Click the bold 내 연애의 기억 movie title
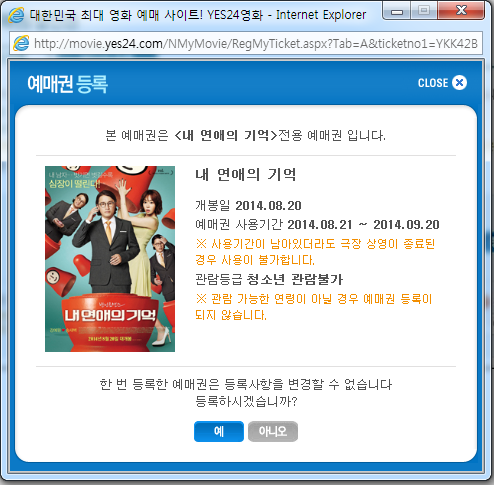The width and height of the screenshot is (494, 485). click(245, 174)
